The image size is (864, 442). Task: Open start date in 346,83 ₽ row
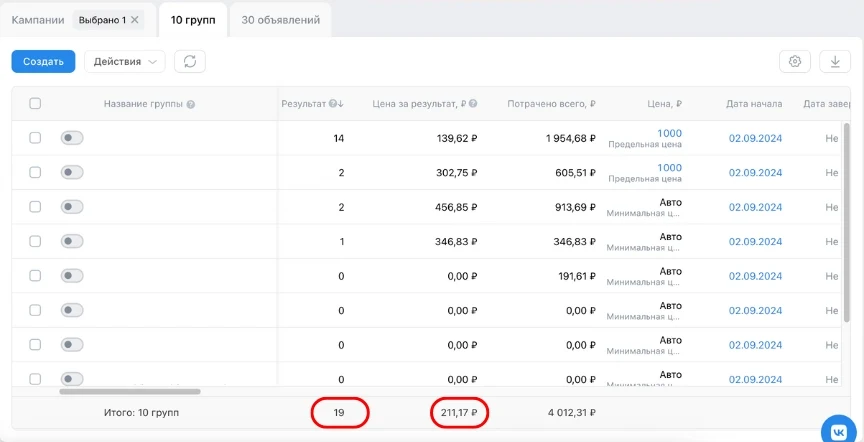point(755,241)
